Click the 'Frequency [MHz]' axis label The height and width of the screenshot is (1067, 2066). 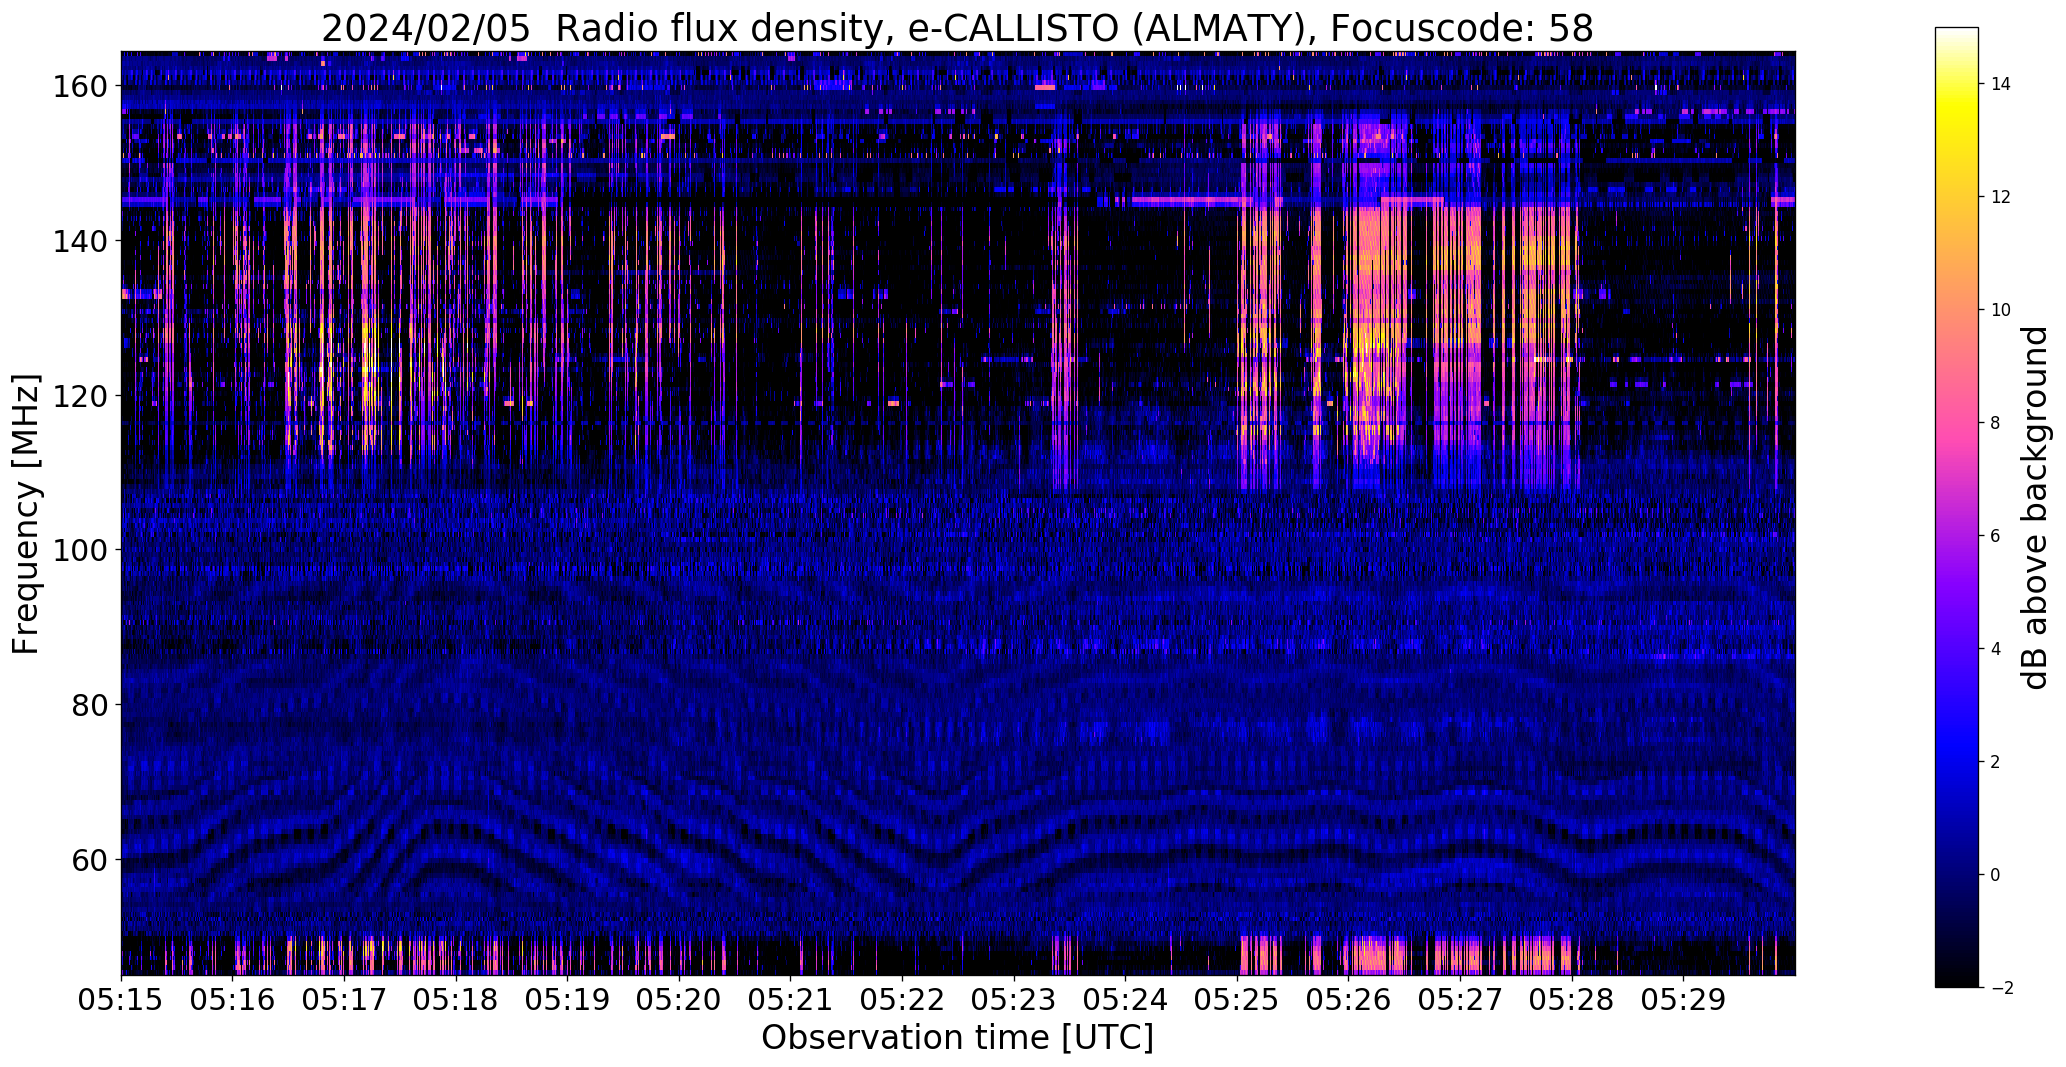25,514
